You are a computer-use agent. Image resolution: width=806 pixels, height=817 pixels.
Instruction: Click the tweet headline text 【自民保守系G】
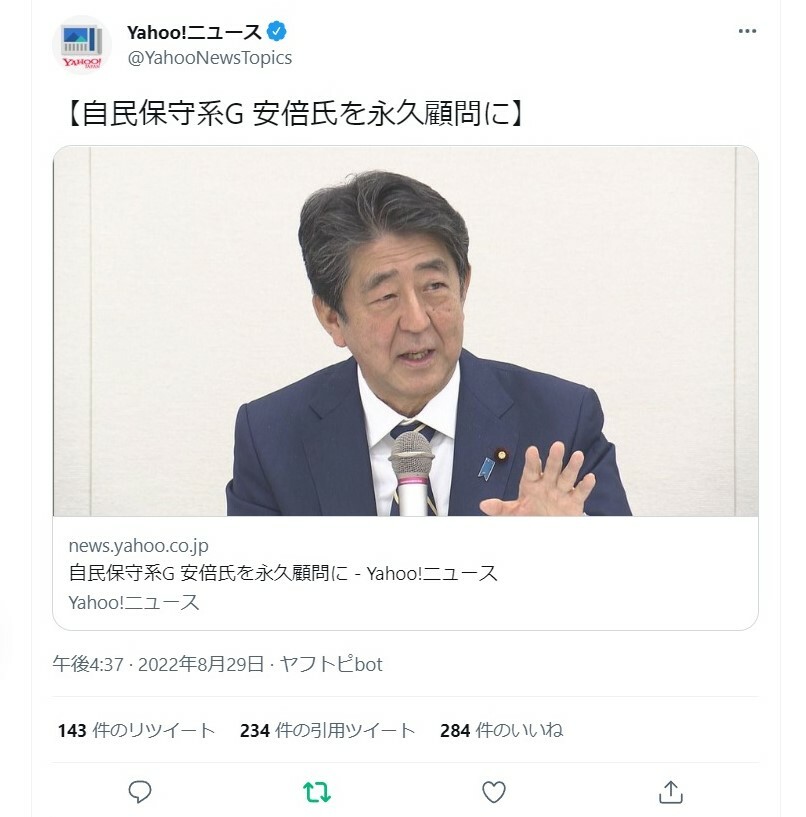coord(293,113)
